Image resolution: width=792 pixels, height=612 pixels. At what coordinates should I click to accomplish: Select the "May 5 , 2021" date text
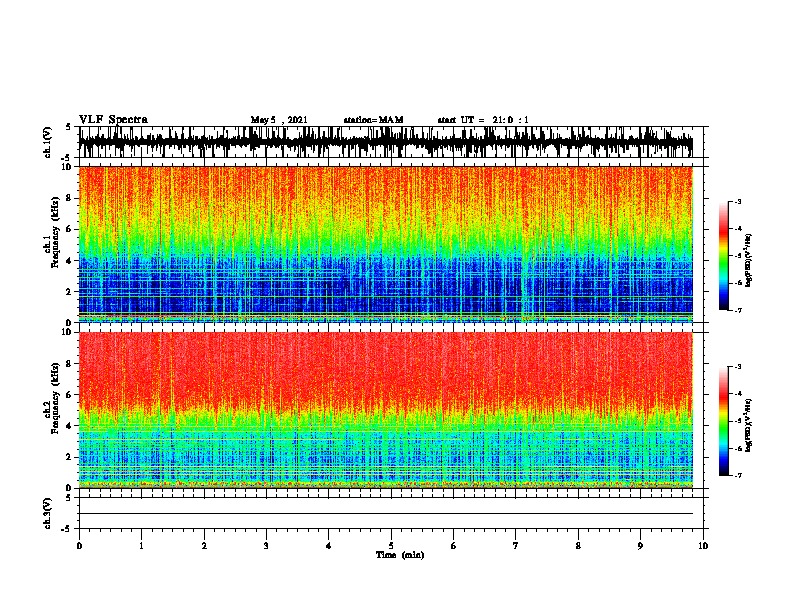coord(279,120)
